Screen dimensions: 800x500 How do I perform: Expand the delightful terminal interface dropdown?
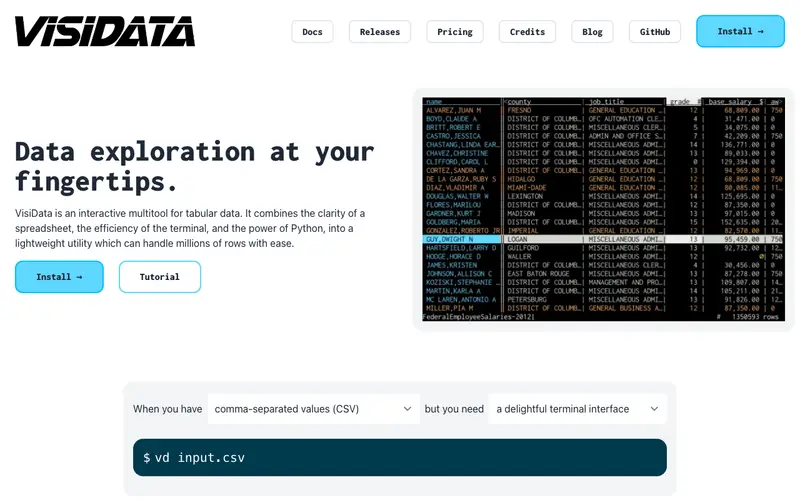(x=578, y=409)
